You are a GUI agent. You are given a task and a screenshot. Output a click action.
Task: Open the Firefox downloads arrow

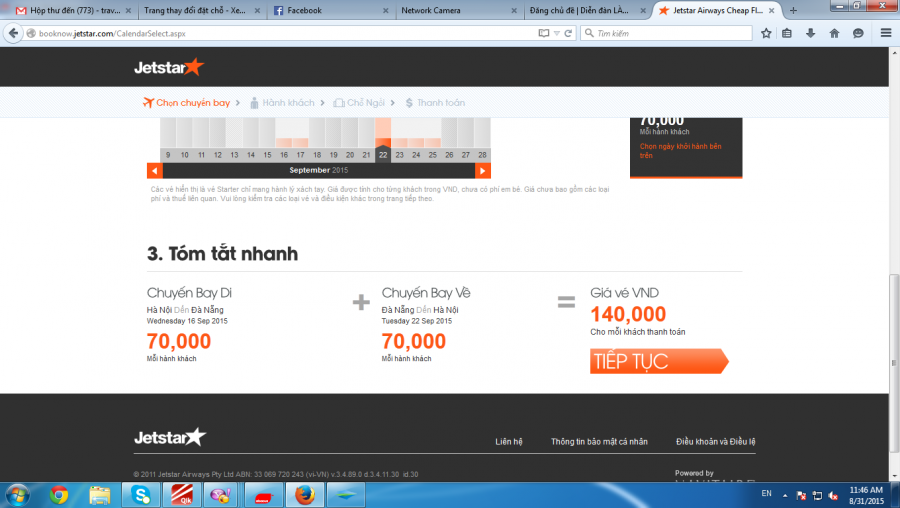coord(810,33)
